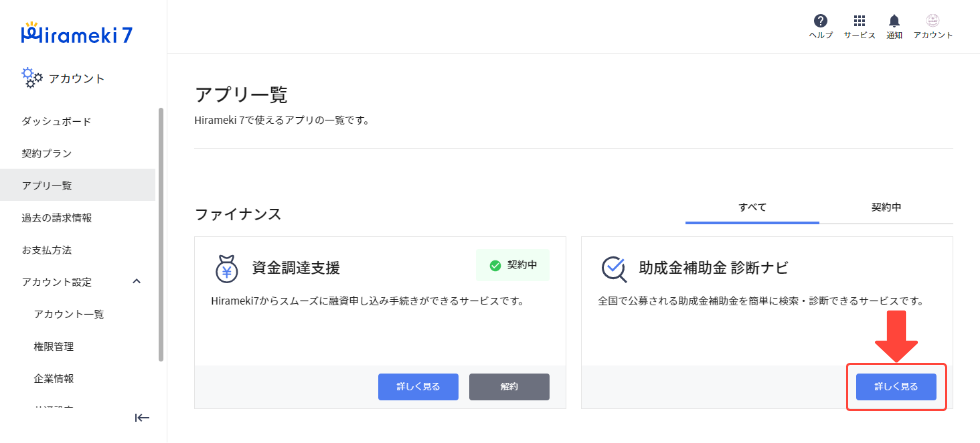Click the magnifier icon for 助成金補助金 診断ナビ
The width and height of the screenshot is (980, 443).
point(614,268)
